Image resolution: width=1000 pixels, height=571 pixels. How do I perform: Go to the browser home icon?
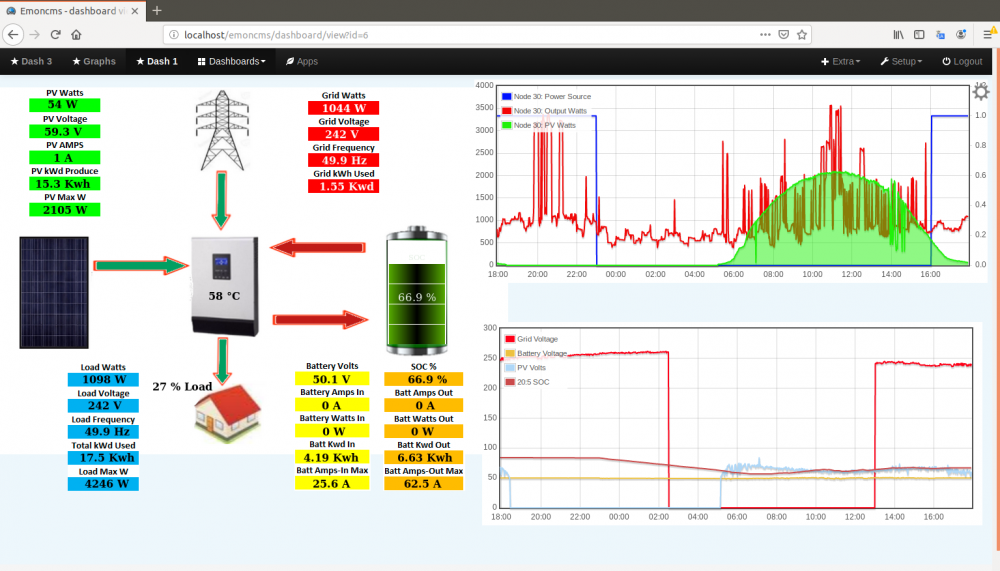click(x=77, y=34)
